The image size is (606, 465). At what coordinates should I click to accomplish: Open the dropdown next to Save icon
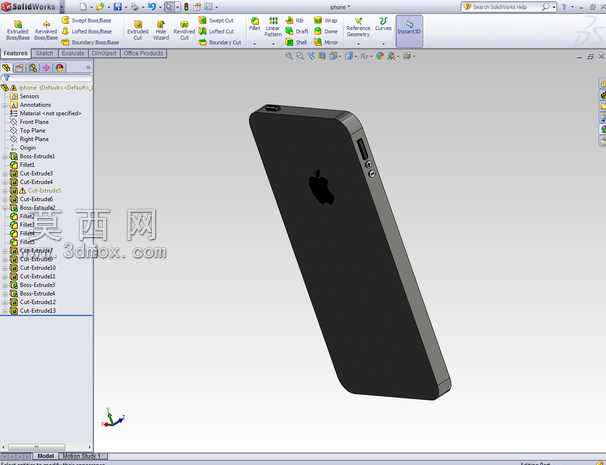[x=126, y=7]
